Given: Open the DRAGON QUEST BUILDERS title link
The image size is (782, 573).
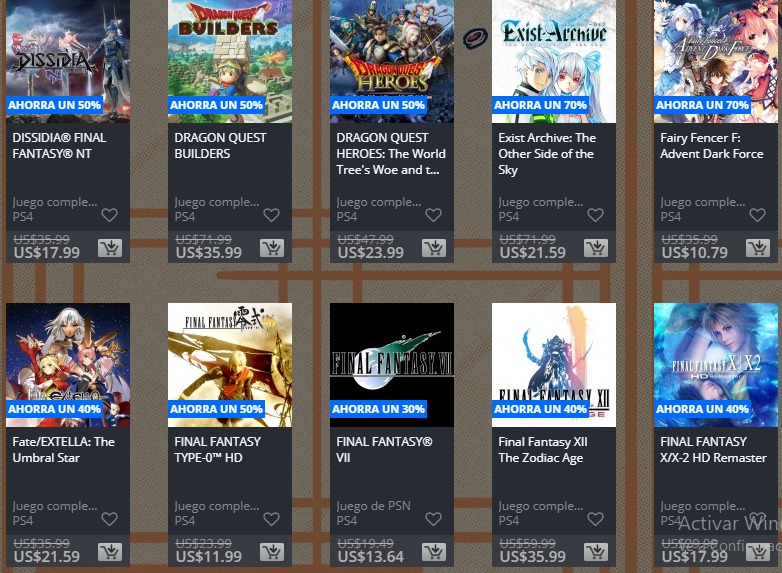Looking at the screenshot, I should point(220,146).
